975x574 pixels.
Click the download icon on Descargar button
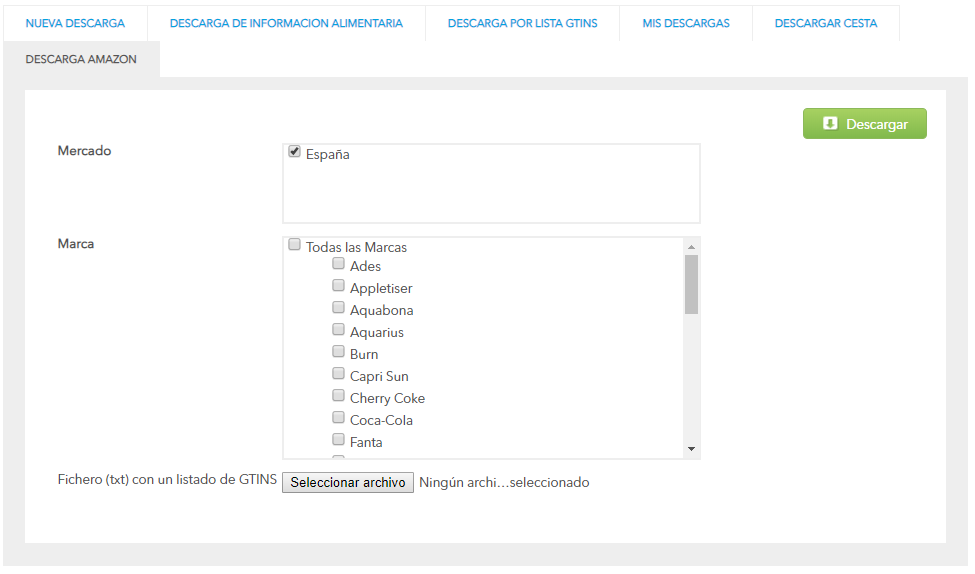tap(830, 123)
